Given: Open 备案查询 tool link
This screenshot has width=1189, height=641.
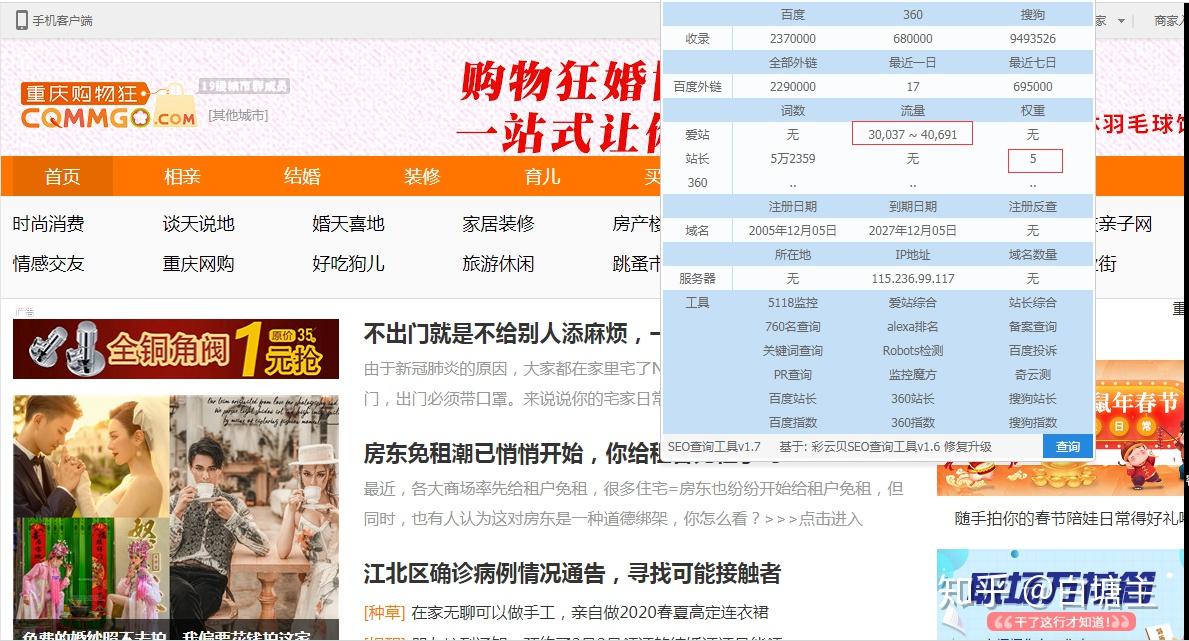Looking at the screenshot, I should point(1032,327).
